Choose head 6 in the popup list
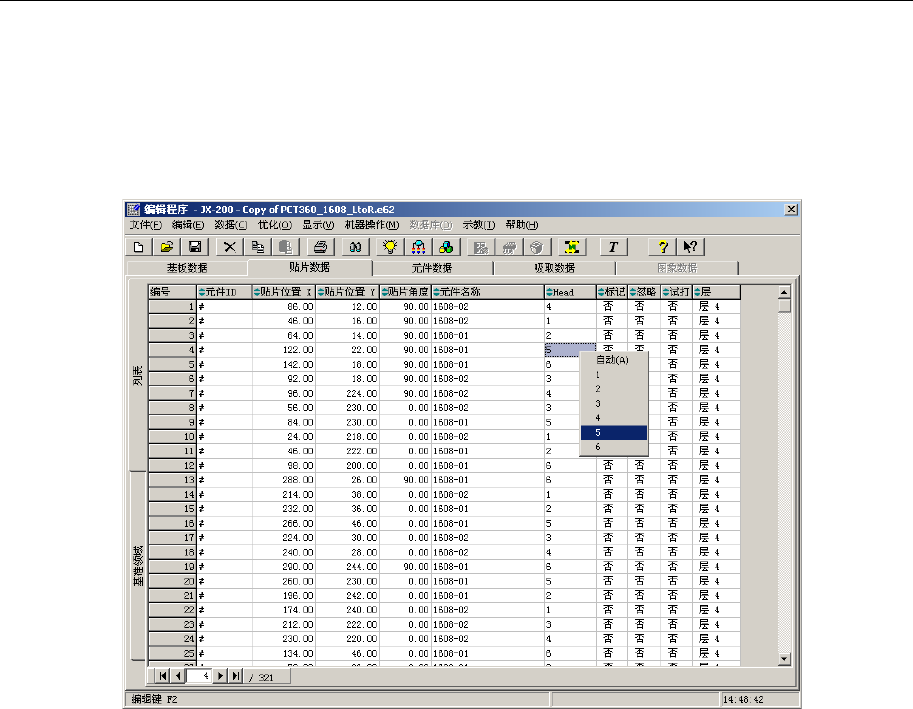 [x=614, y=447]
